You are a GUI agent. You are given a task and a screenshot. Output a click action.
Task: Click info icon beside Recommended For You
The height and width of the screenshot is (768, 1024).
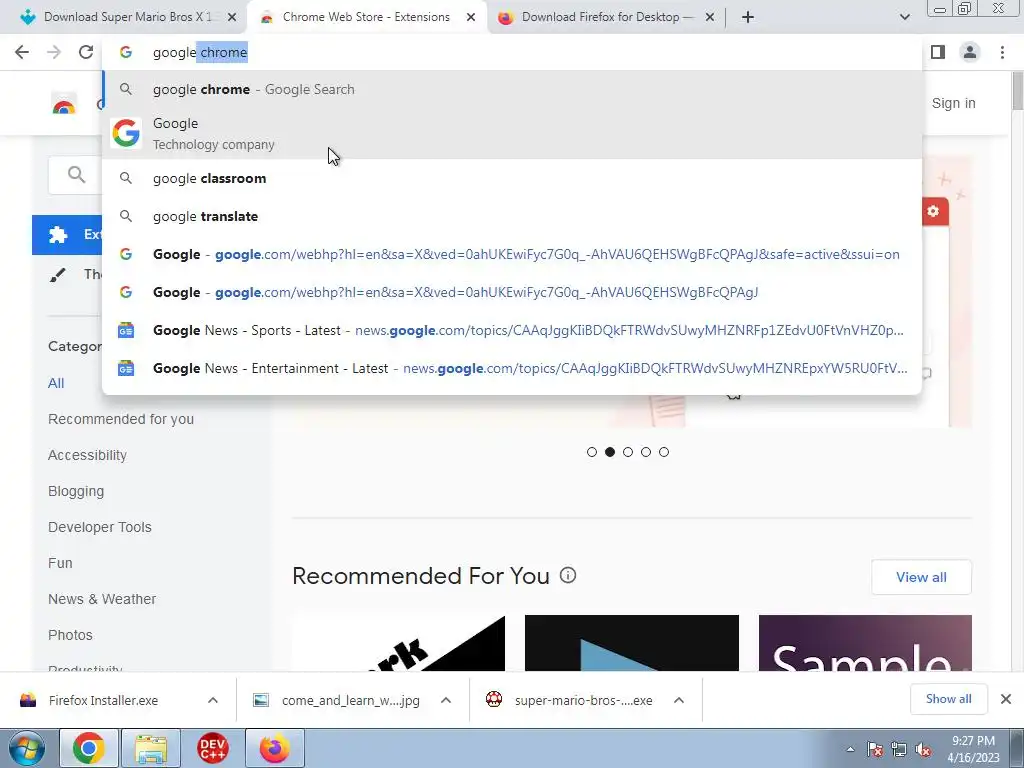568,575
